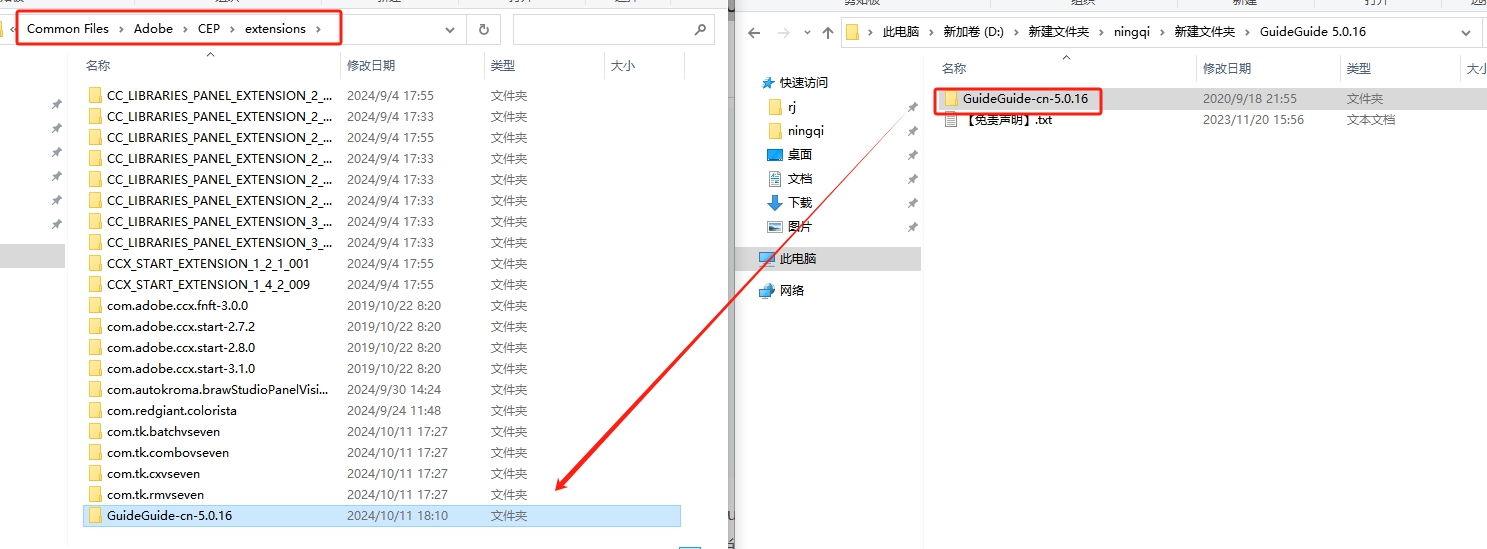Viewport: 1487px width, 549px height.
Task: Open 桌面 in navigation pane
Action: pyautogui.click(x=800, y=154)
